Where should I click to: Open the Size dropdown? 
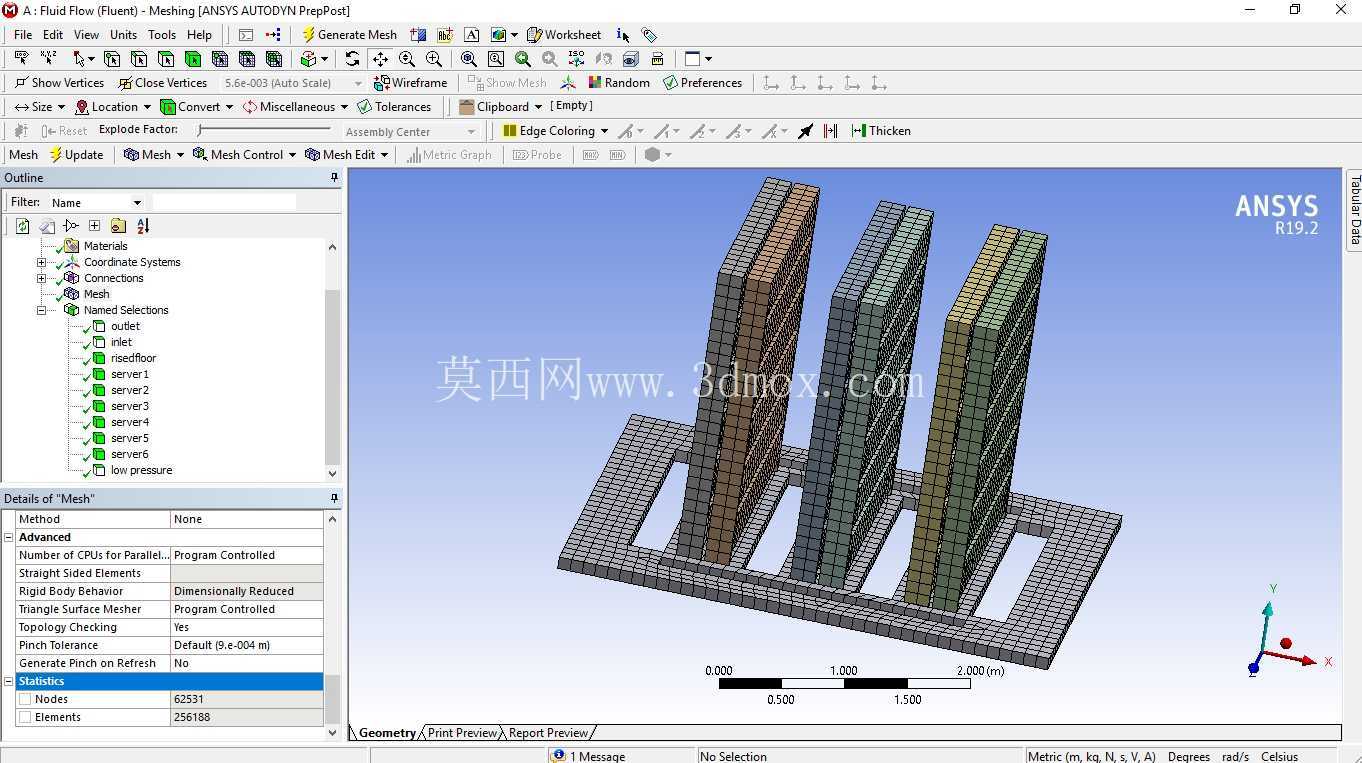tap(40, 107)
